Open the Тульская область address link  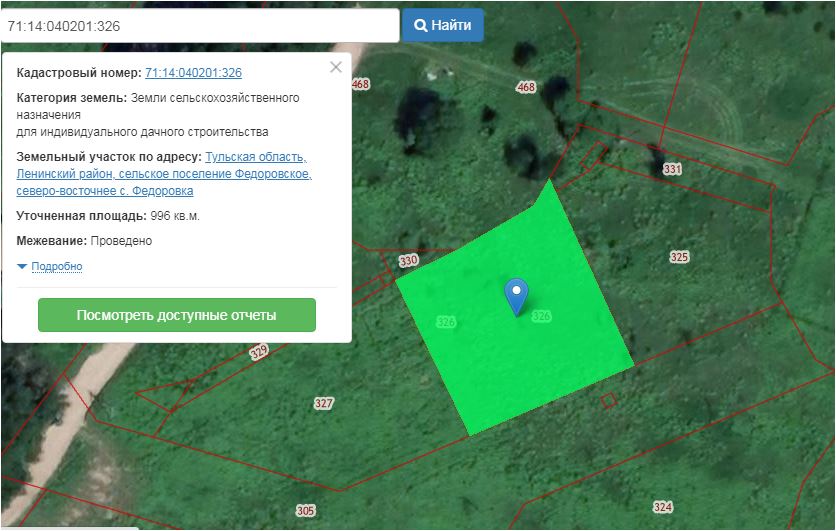256,158
